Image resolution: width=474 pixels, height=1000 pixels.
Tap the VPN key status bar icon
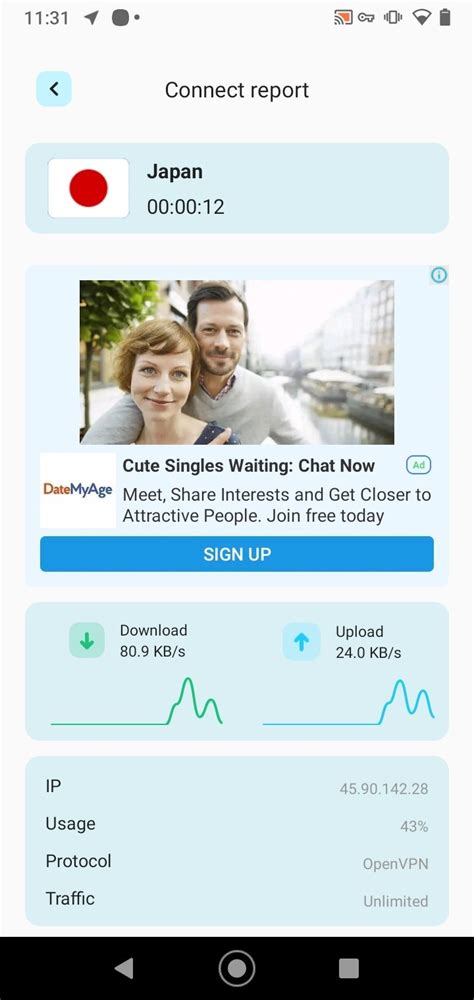click(x=366, y=18)
